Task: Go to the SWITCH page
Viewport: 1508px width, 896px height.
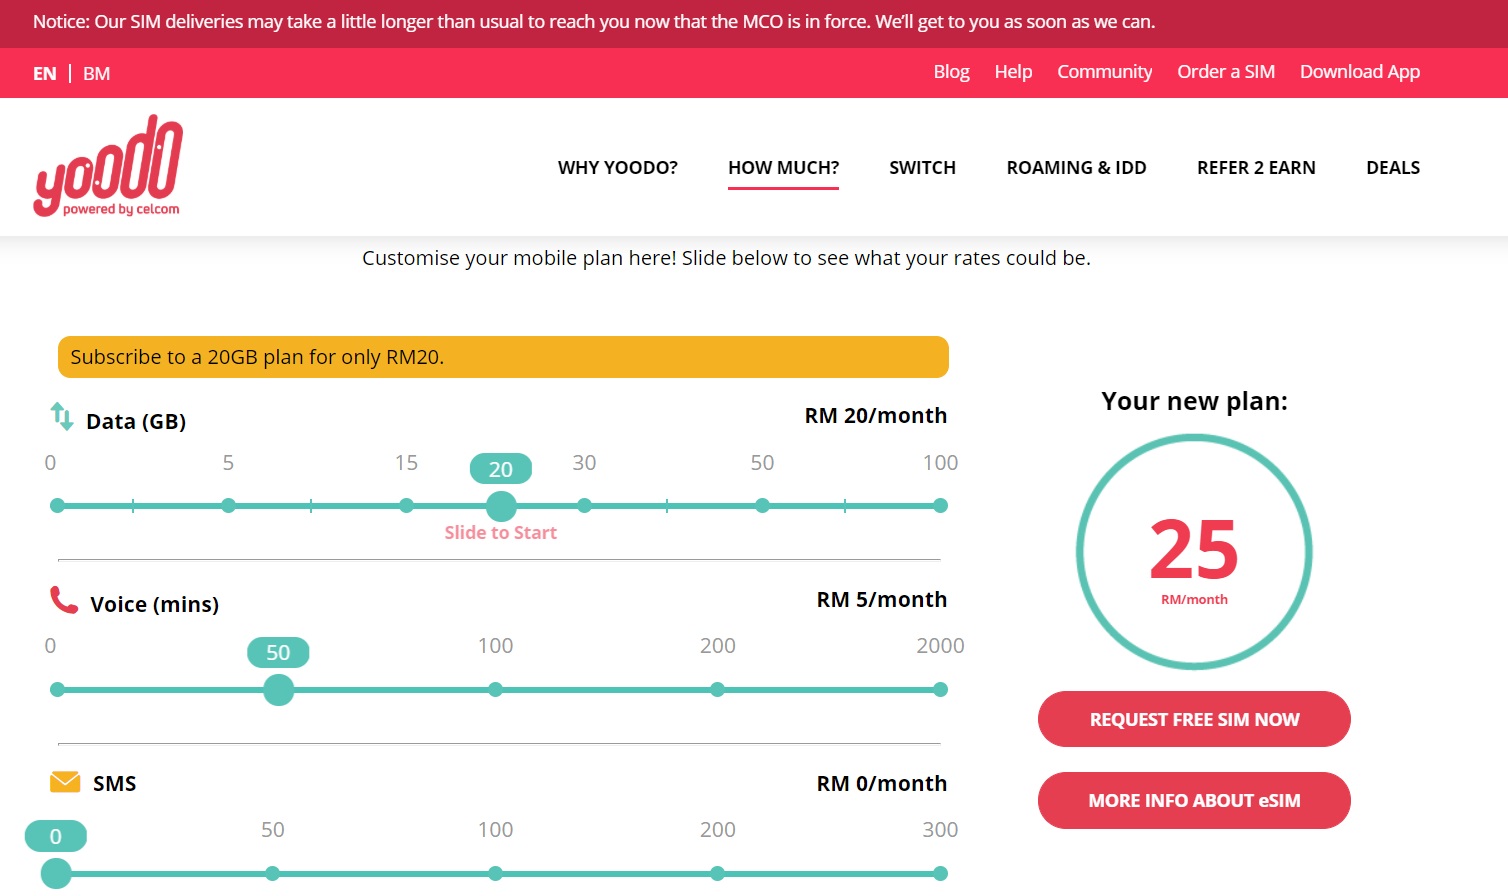Action: pyautogui.click(x=922, y=168)
